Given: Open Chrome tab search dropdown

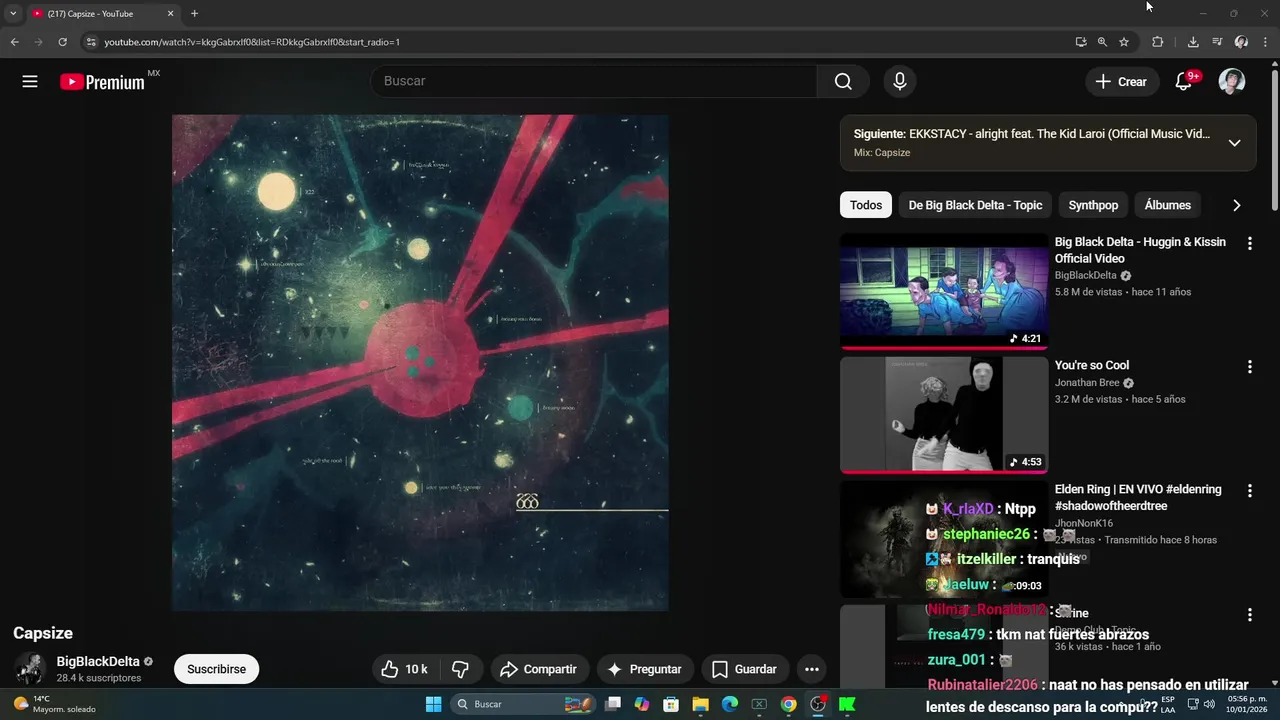Looking at the screenshot, I should coord(13,14).
